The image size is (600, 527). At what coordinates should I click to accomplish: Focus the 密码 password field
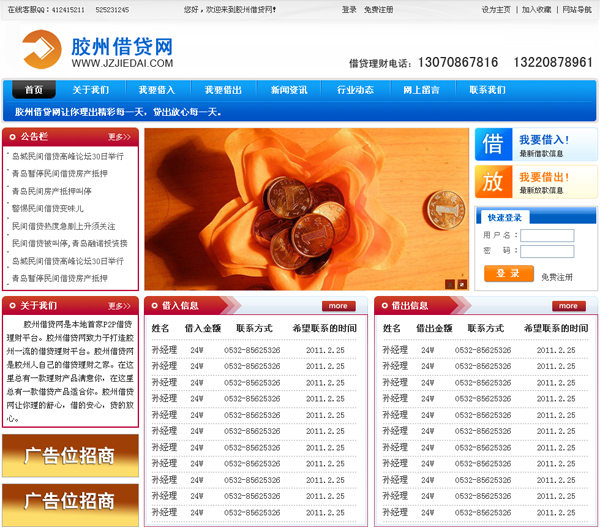point(547,251)
